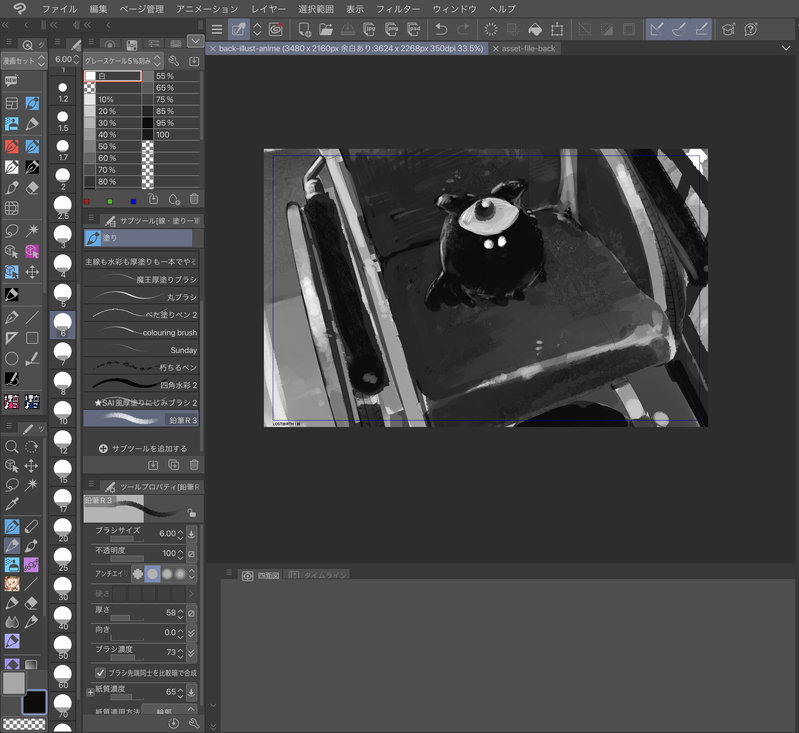Image resolution: width=799 pixels, height=733 pixels.
Task: Select the second anti-aliasing level
Action: [152, 574]
